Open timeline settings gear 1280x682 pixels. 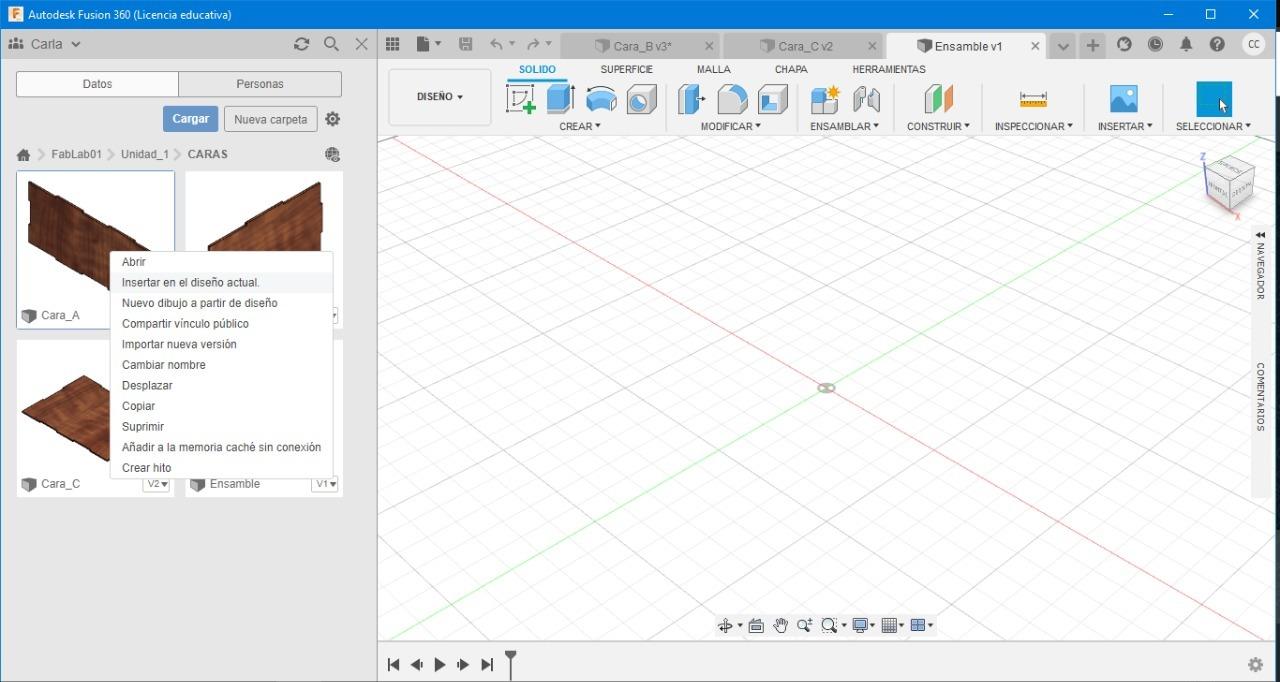[1256, 665]
